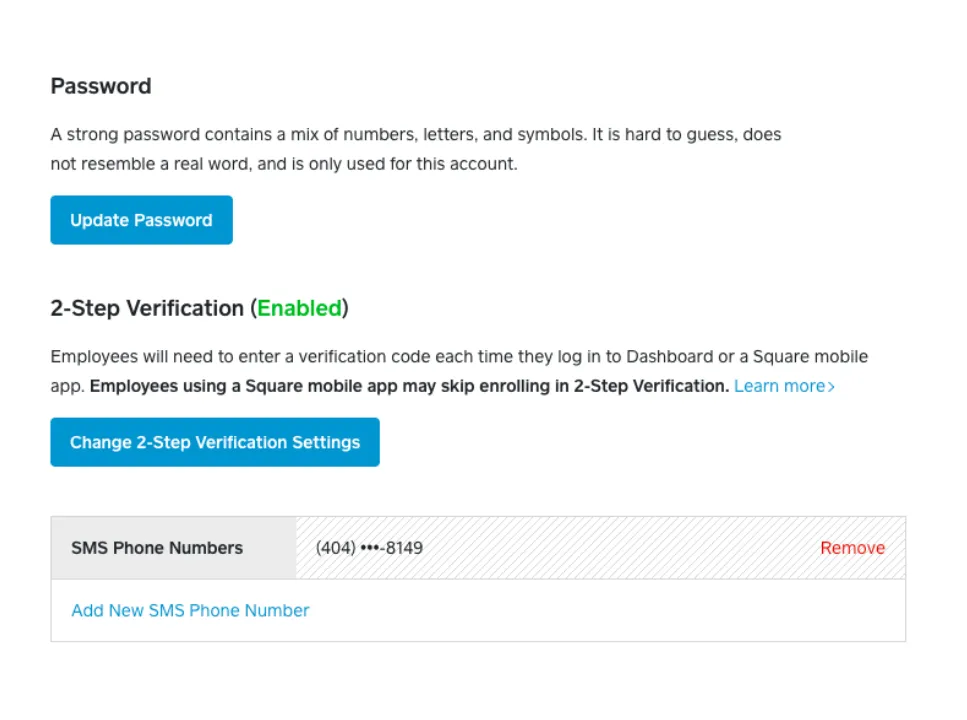Click the red Remove action for the number

pos(852,547)
